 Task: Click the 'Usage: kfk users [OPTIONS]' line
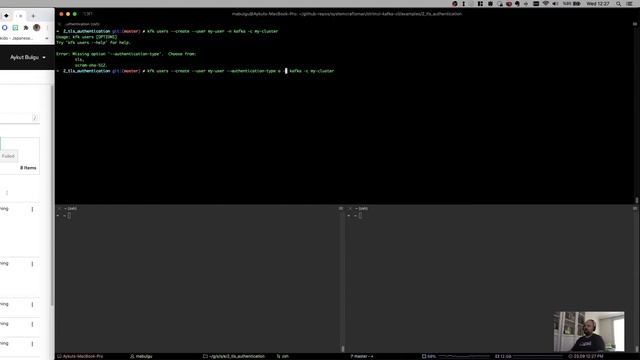pos(87,37)
